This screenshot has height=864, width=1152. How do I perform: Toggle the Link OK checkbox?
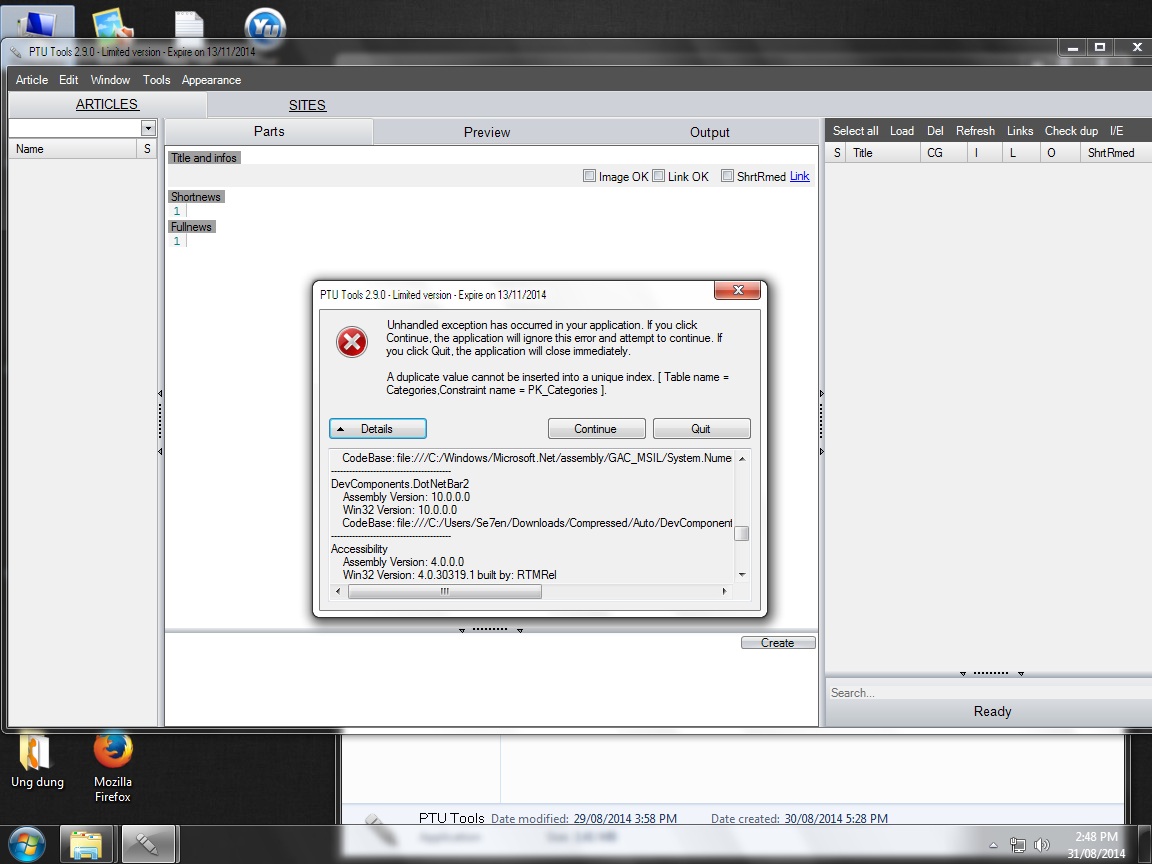[658, 176]
